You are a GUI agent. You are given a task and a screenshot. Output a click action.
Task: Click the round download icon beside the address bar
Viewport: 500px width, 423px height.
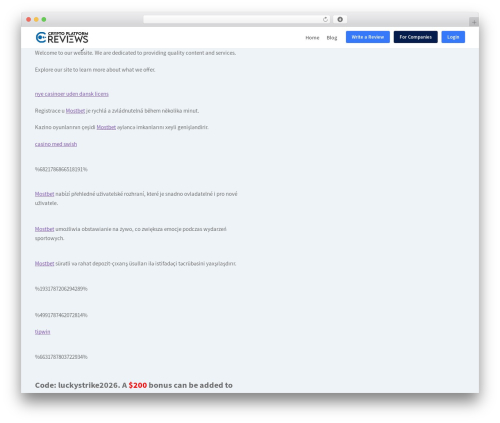[340, 19]
